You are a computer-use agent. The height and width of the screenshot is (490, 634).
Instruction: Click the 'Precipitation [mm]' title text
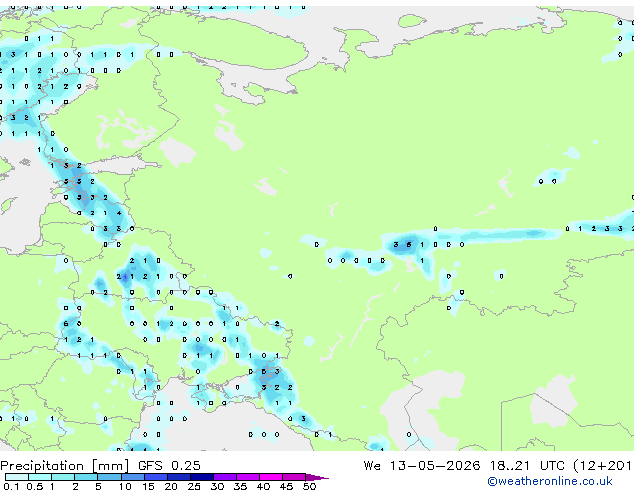64,466
